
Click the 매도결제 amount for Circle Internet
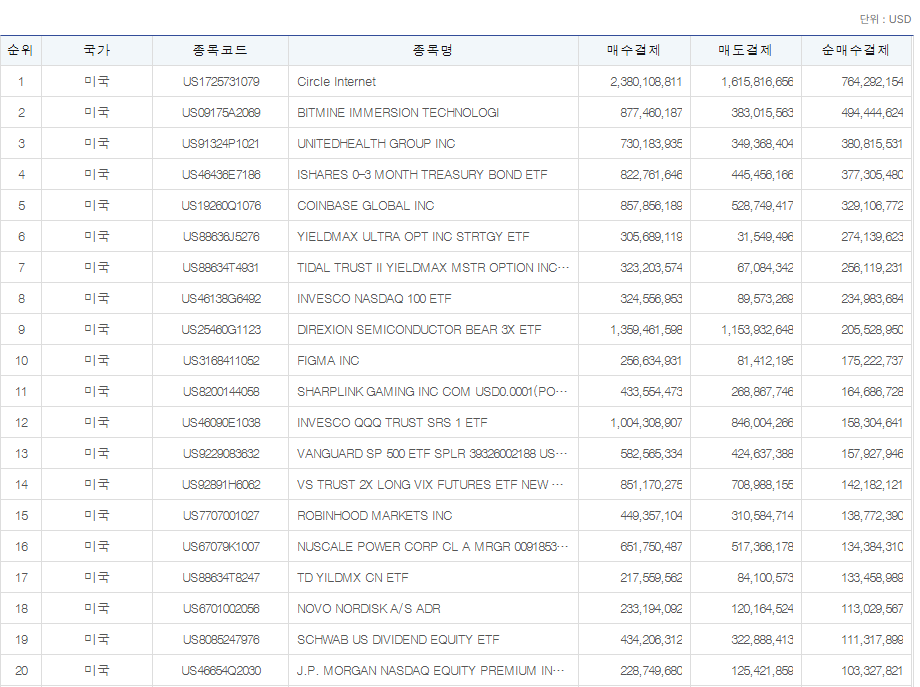(x=757, y=82)
